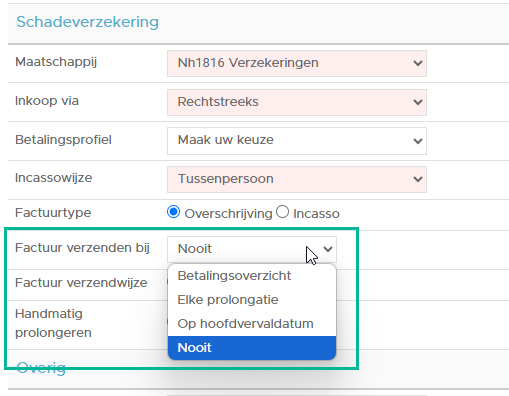509x396 pixels.
Task: Expand the Betalingsprofiel 'Maak uw keuze' dropdown
Action: pyautogui.click(x=297, y=141)
